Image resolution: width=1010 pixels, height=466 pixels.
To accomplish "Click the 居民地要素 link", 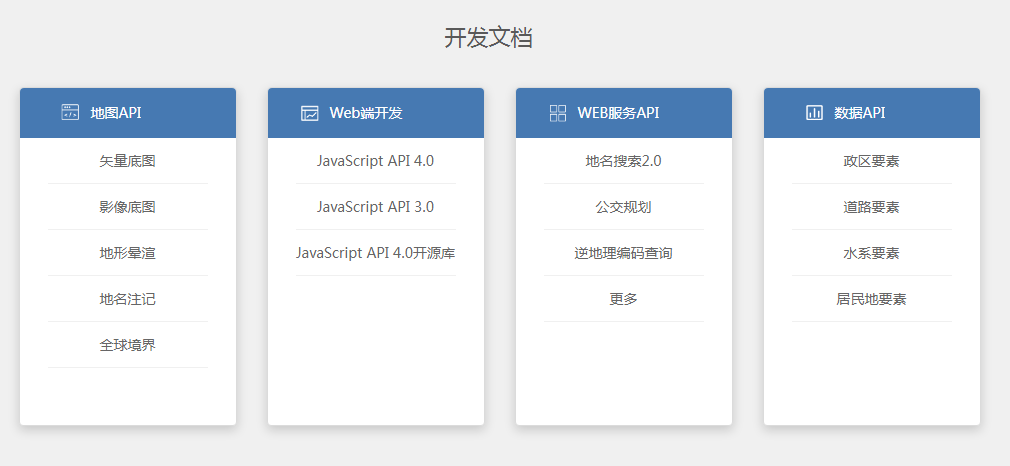I will coord(871,299).
